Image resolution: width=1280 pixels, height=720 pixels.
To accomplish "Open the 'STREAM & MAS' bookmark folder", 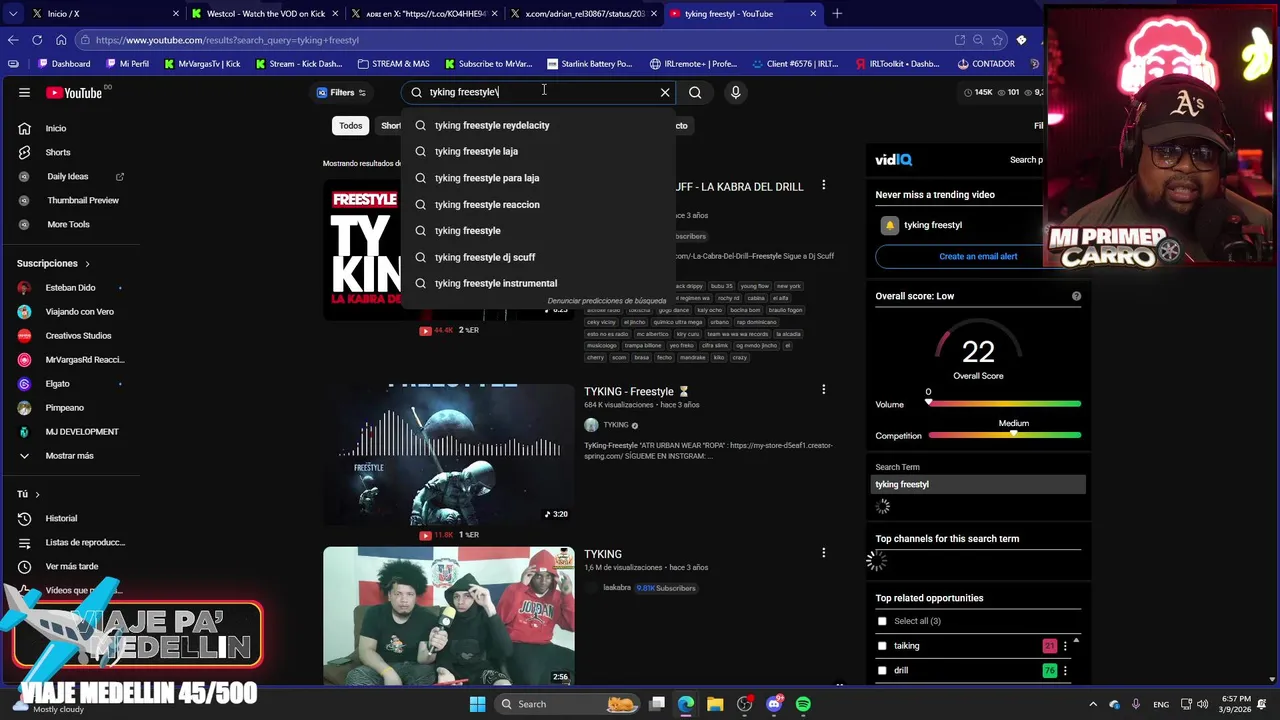I will (392, 64).
